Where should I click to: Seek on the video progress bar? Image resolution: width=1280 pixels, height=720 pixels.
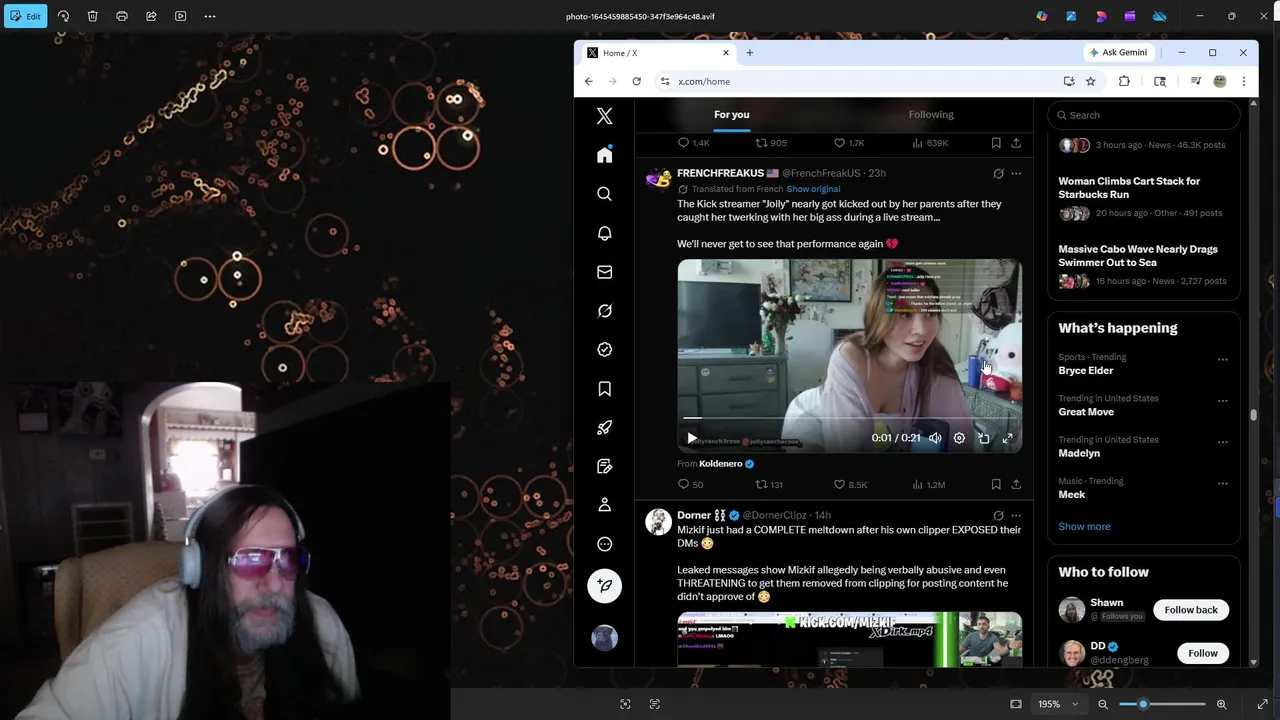click(x=849, y=418)
